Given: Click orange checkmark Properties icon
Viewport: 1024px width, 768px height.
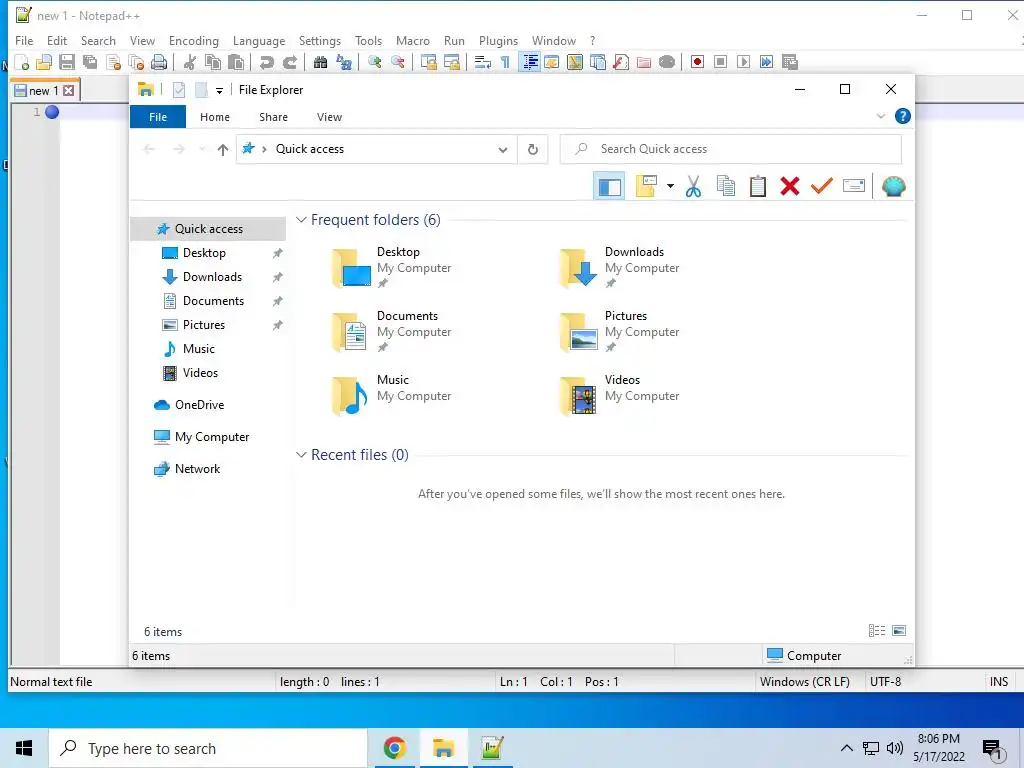Looking at the screenshot, I should point(822,187).
